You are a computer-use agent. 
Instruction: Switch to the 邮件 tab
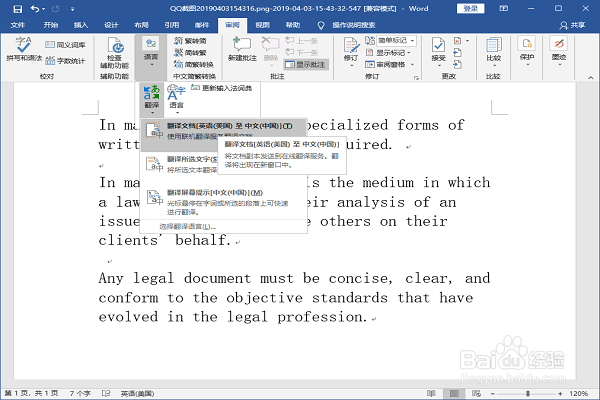click(202, 25)
